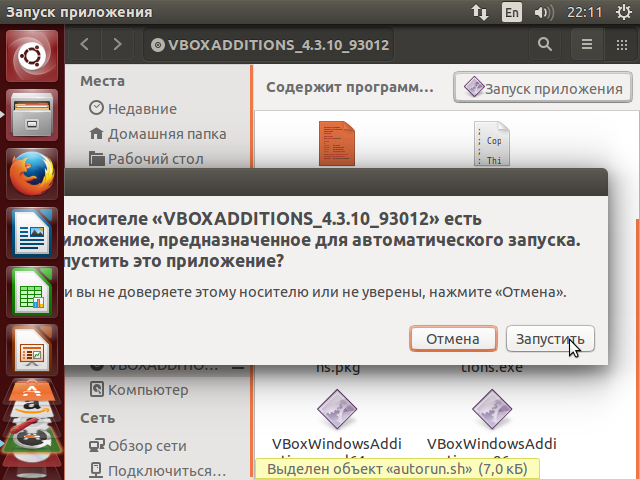The width and height of the screenshot is (640, 480).
Task: Click the status text about autorun.sh
Action: (397, 469)
